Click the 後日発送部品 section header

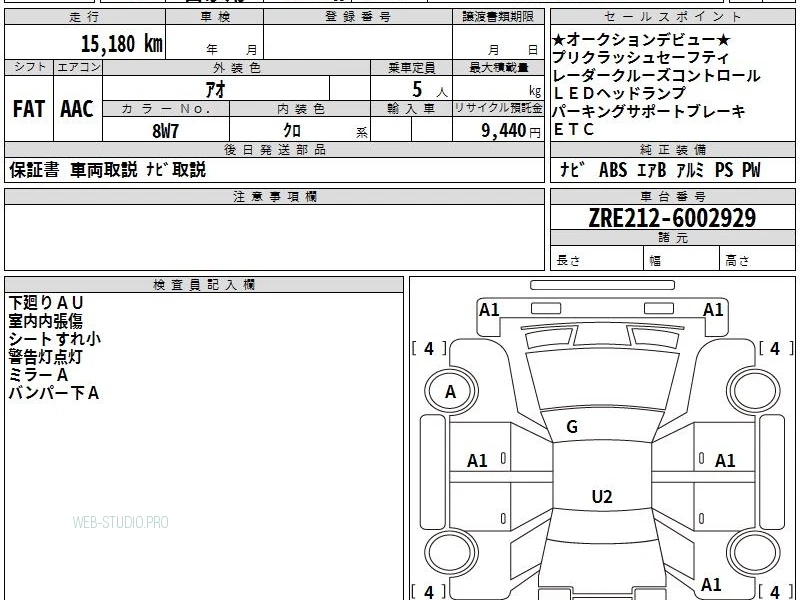pyautogui.click(x=274, y=149)
